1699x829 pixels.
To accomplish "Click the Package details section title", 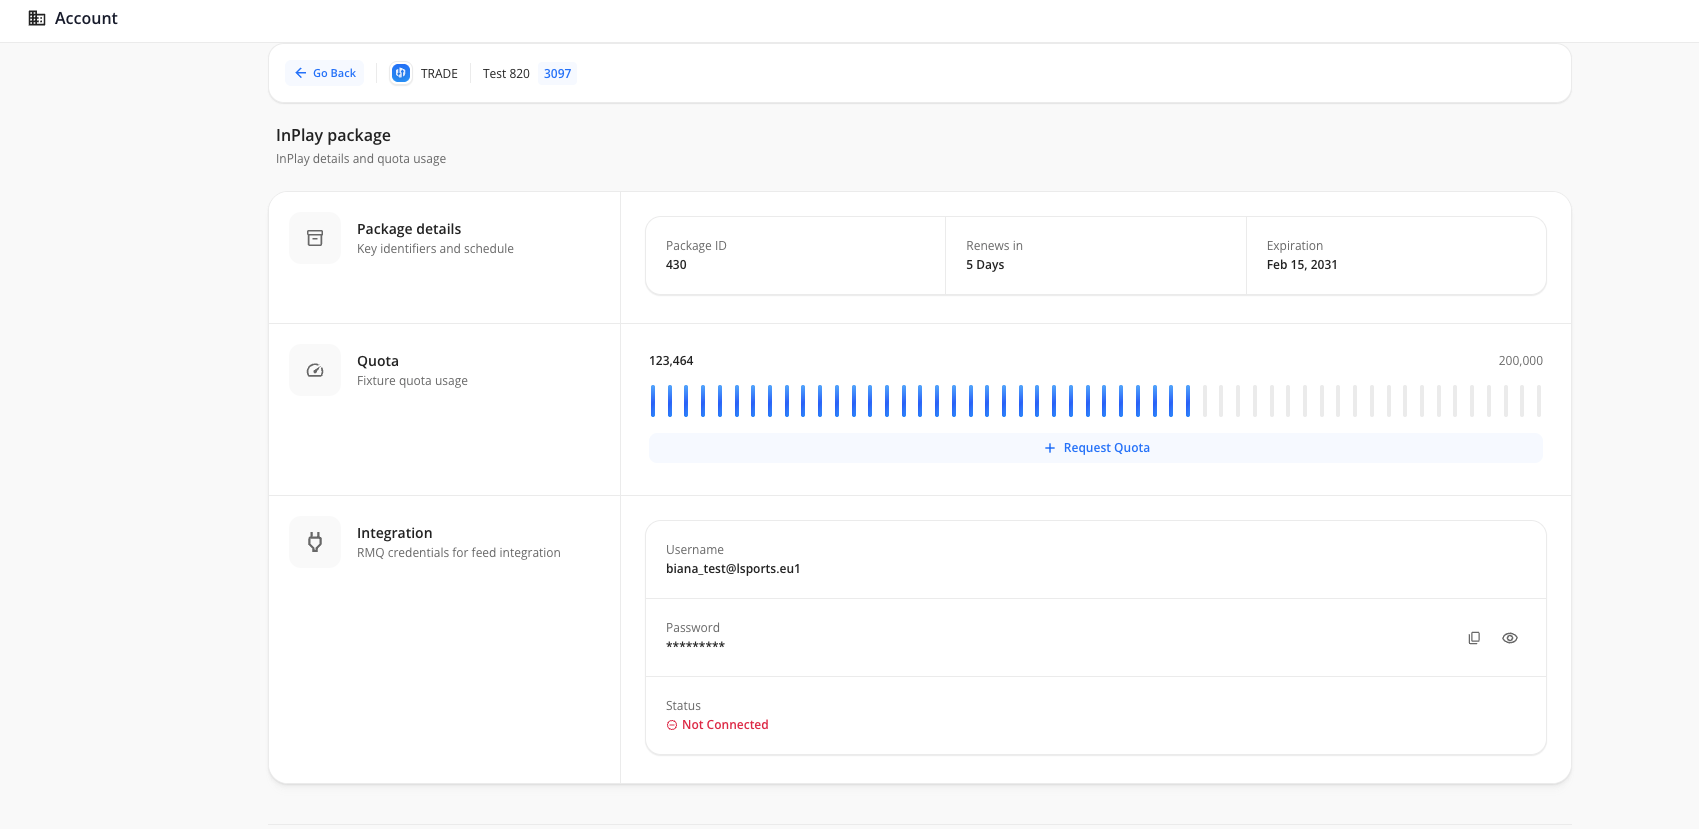I will coord(409,229).
